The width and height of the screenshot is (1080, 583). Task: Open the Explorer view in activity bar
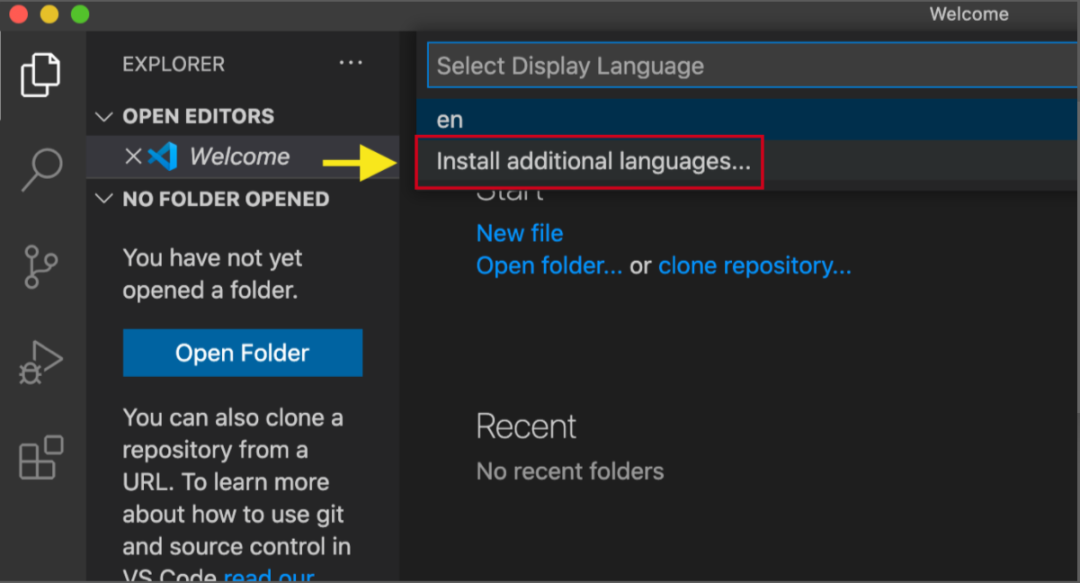coord(41,74)
